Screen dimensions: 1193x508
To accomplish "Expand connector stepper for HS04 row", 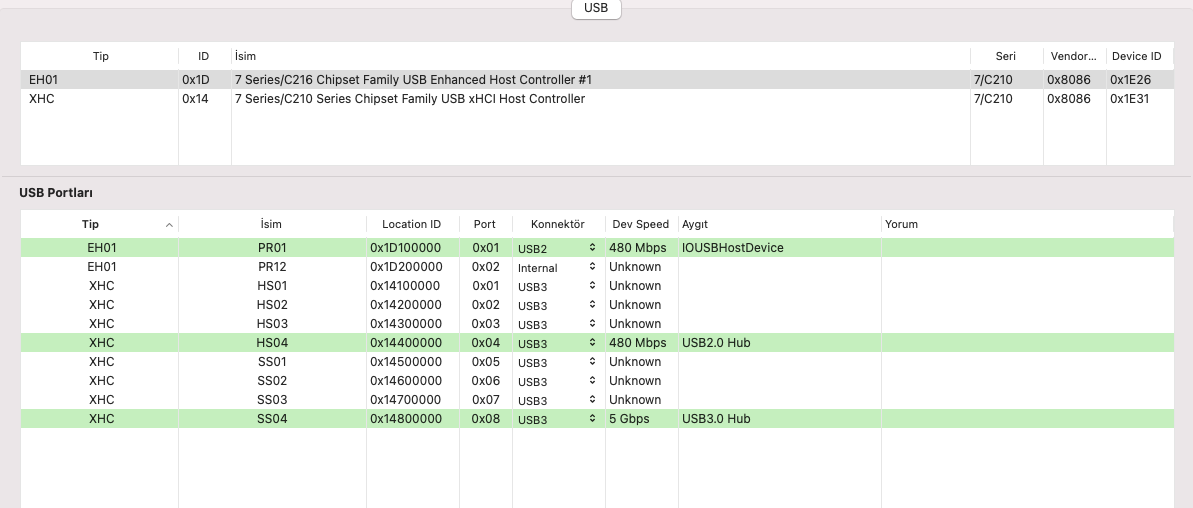I will tap(592, 343).
